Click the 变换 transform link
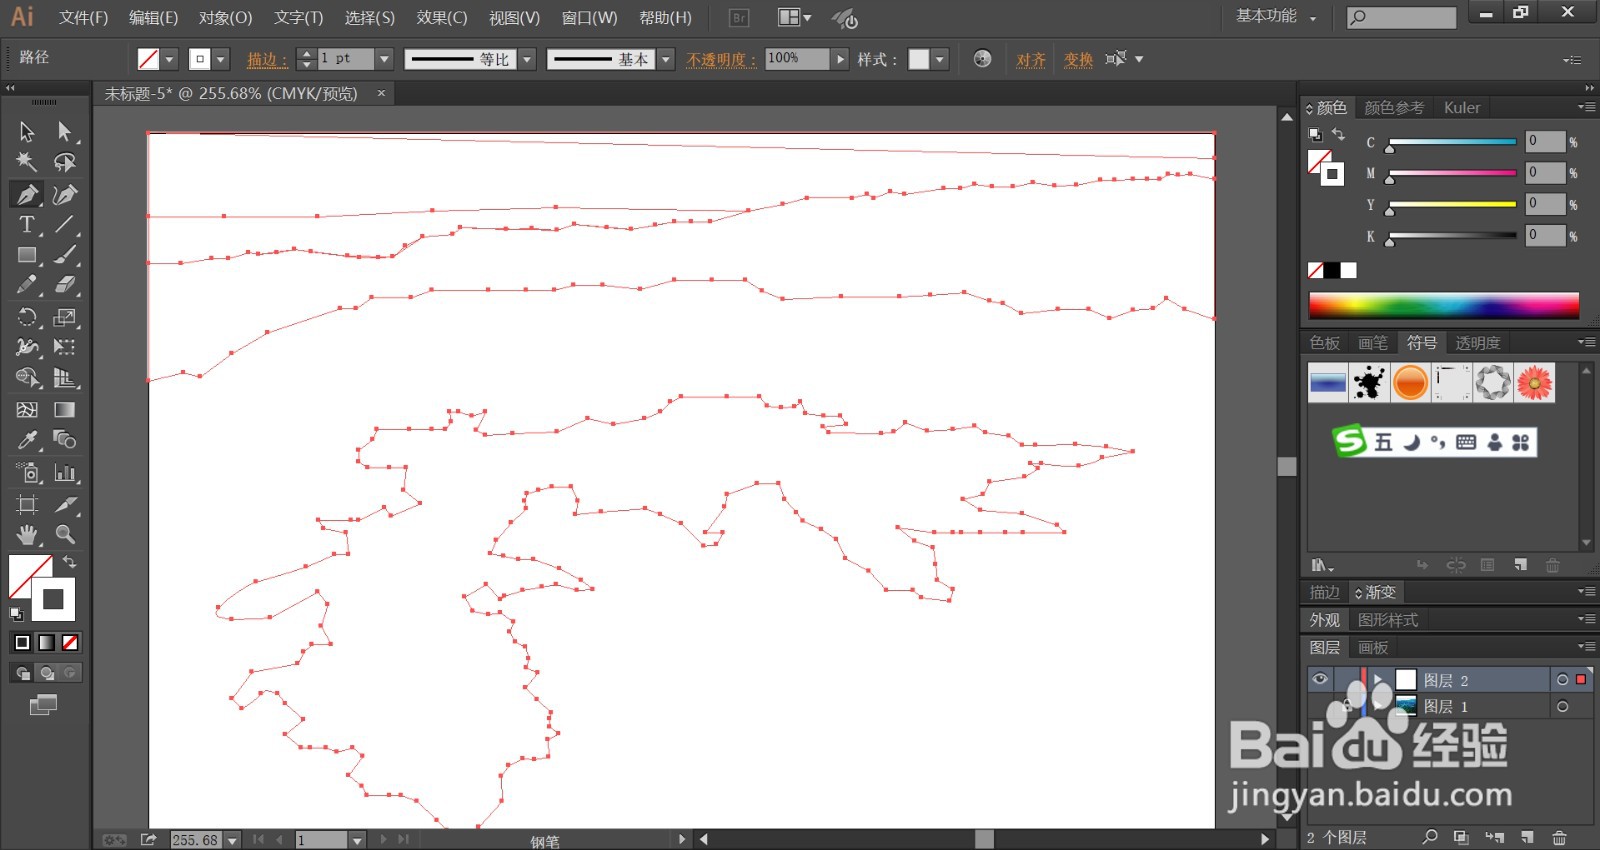This screenshot has height=850, width=1600. (1078, 60)
